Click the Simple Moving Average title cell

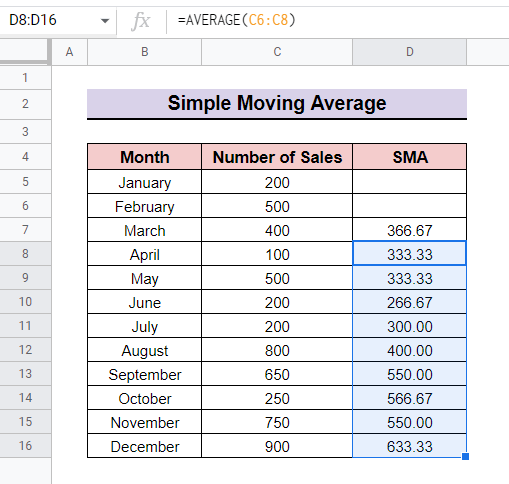tap(277, 103)
